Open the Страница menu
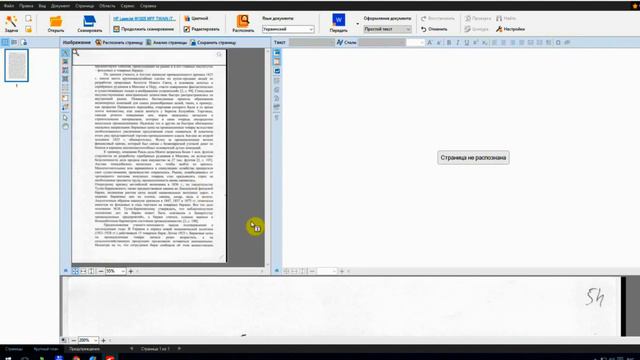This screenshot has height=360, width=640. tap(84, 6)
